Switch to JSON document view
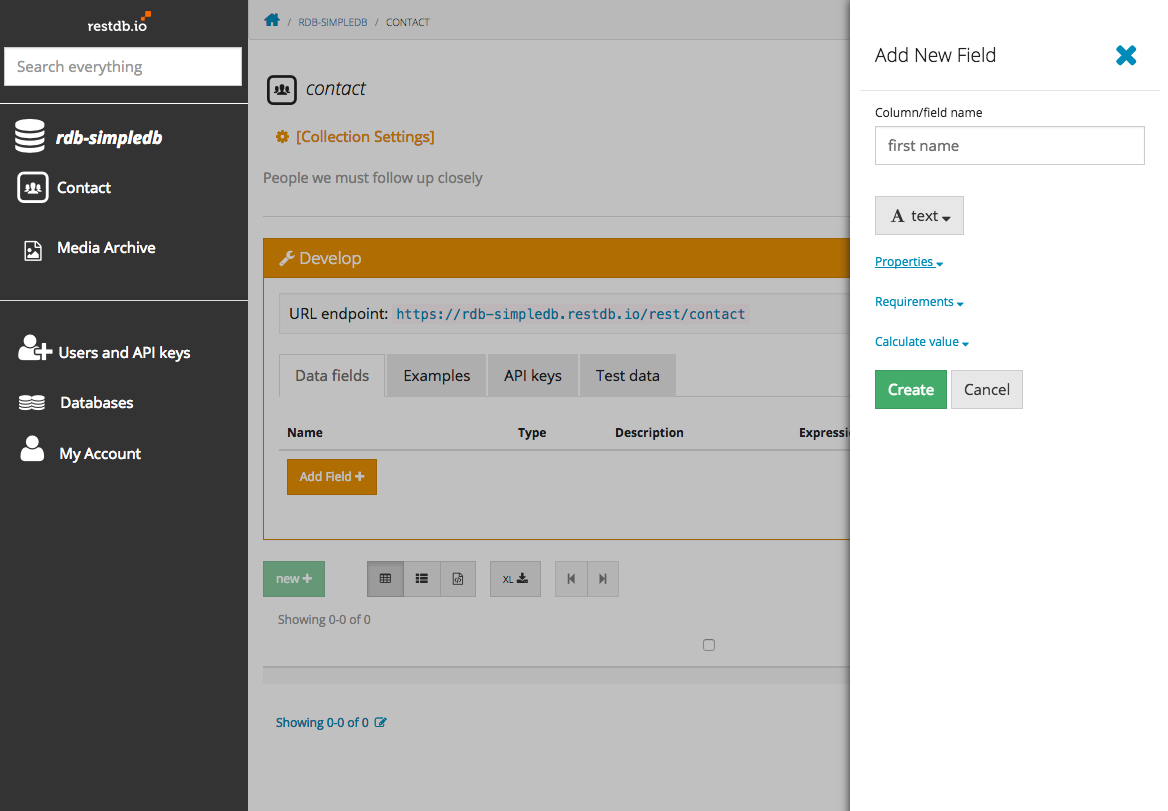The image size is (1168, 811). click(458, 579)
